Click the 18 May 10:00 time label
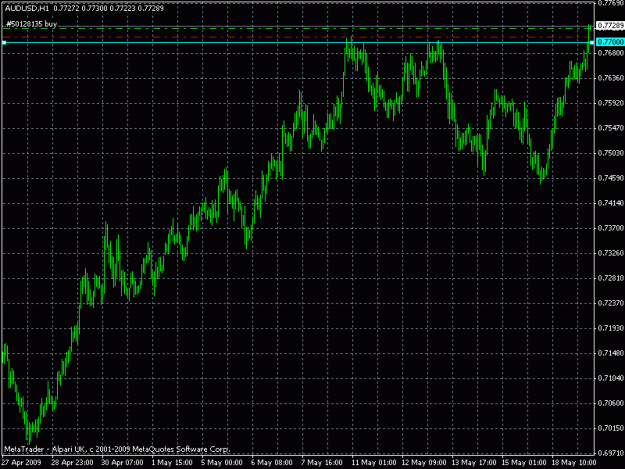 (574, 463)
